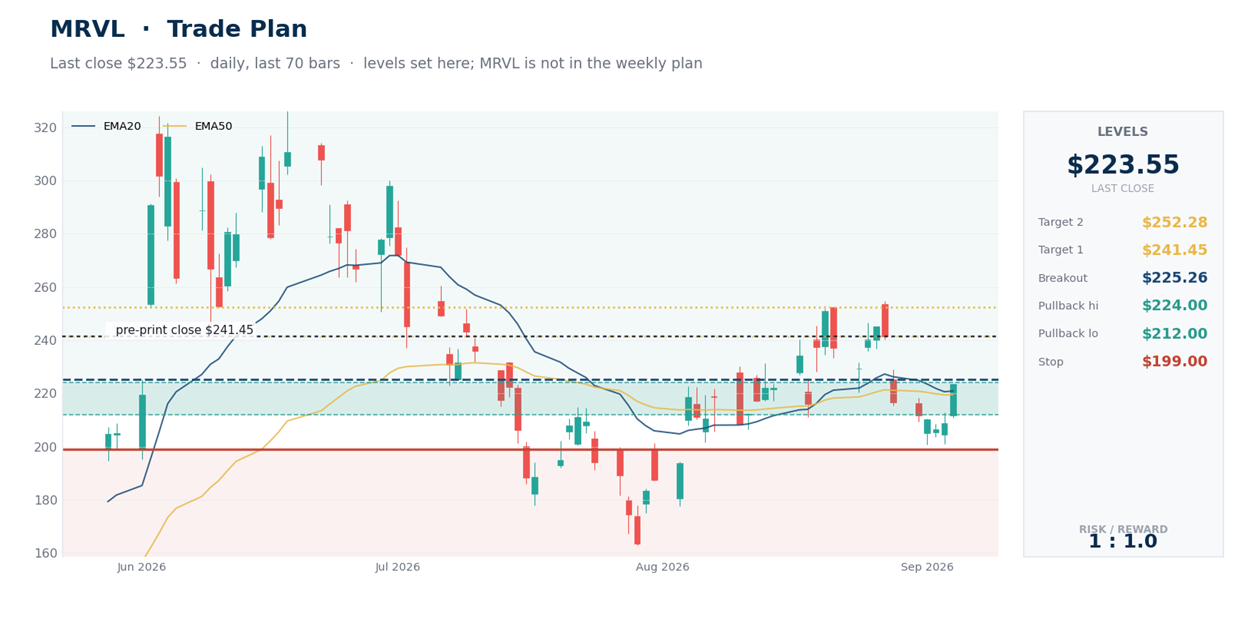Click the Target 1 value $241.45

1174,250
